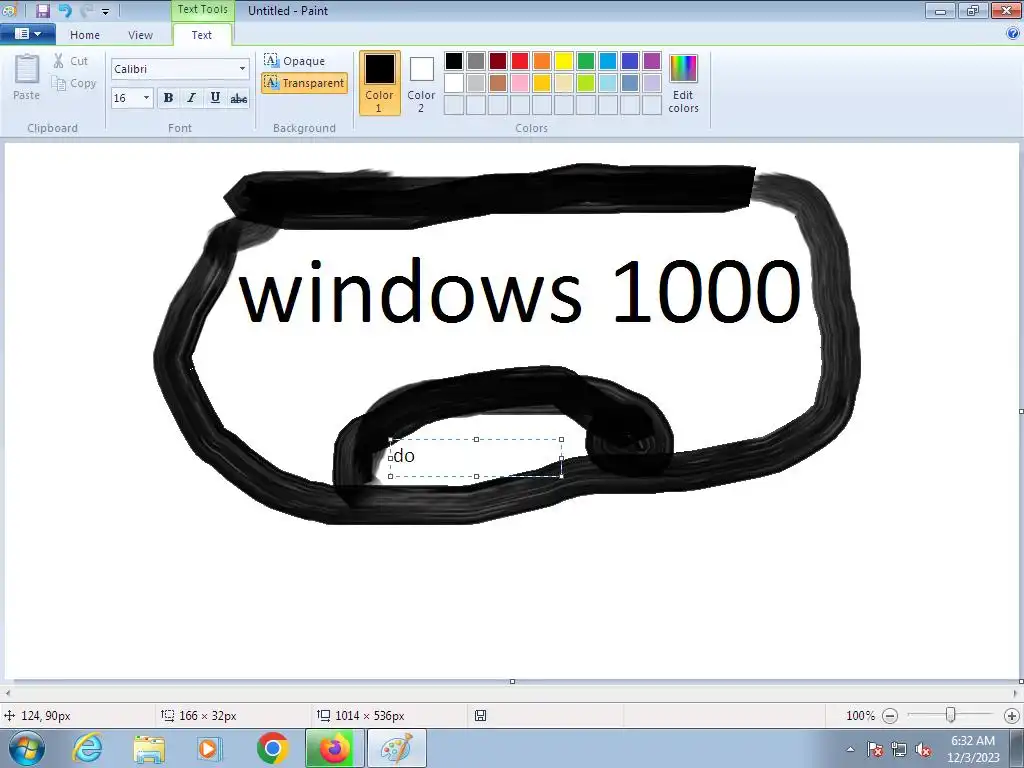Click the Paste button

27,77
